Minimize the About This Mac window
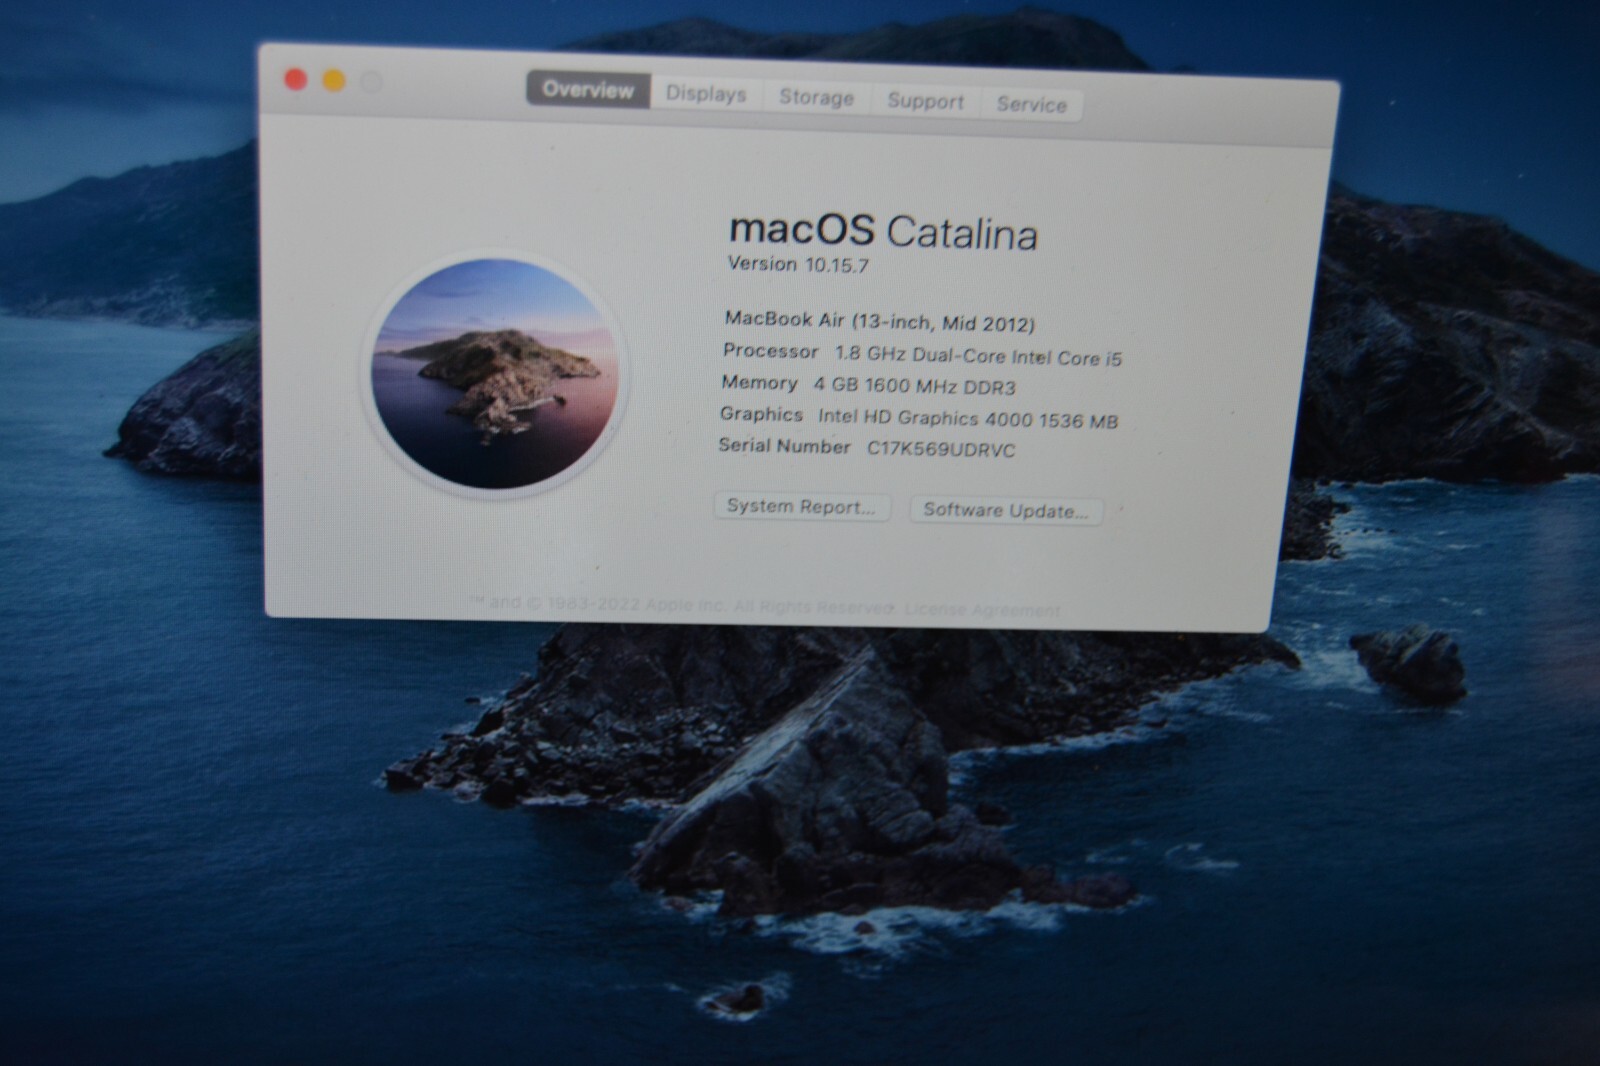The width and height of the screenshot is (1600, 1066). 334,81
